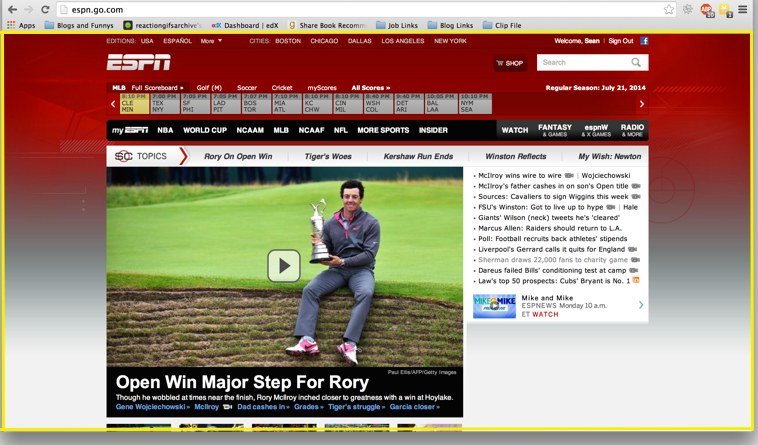Open Clip File bookmark folder
Image resolution: width=758 pixels, height=445 pixels.
point(502,25)
